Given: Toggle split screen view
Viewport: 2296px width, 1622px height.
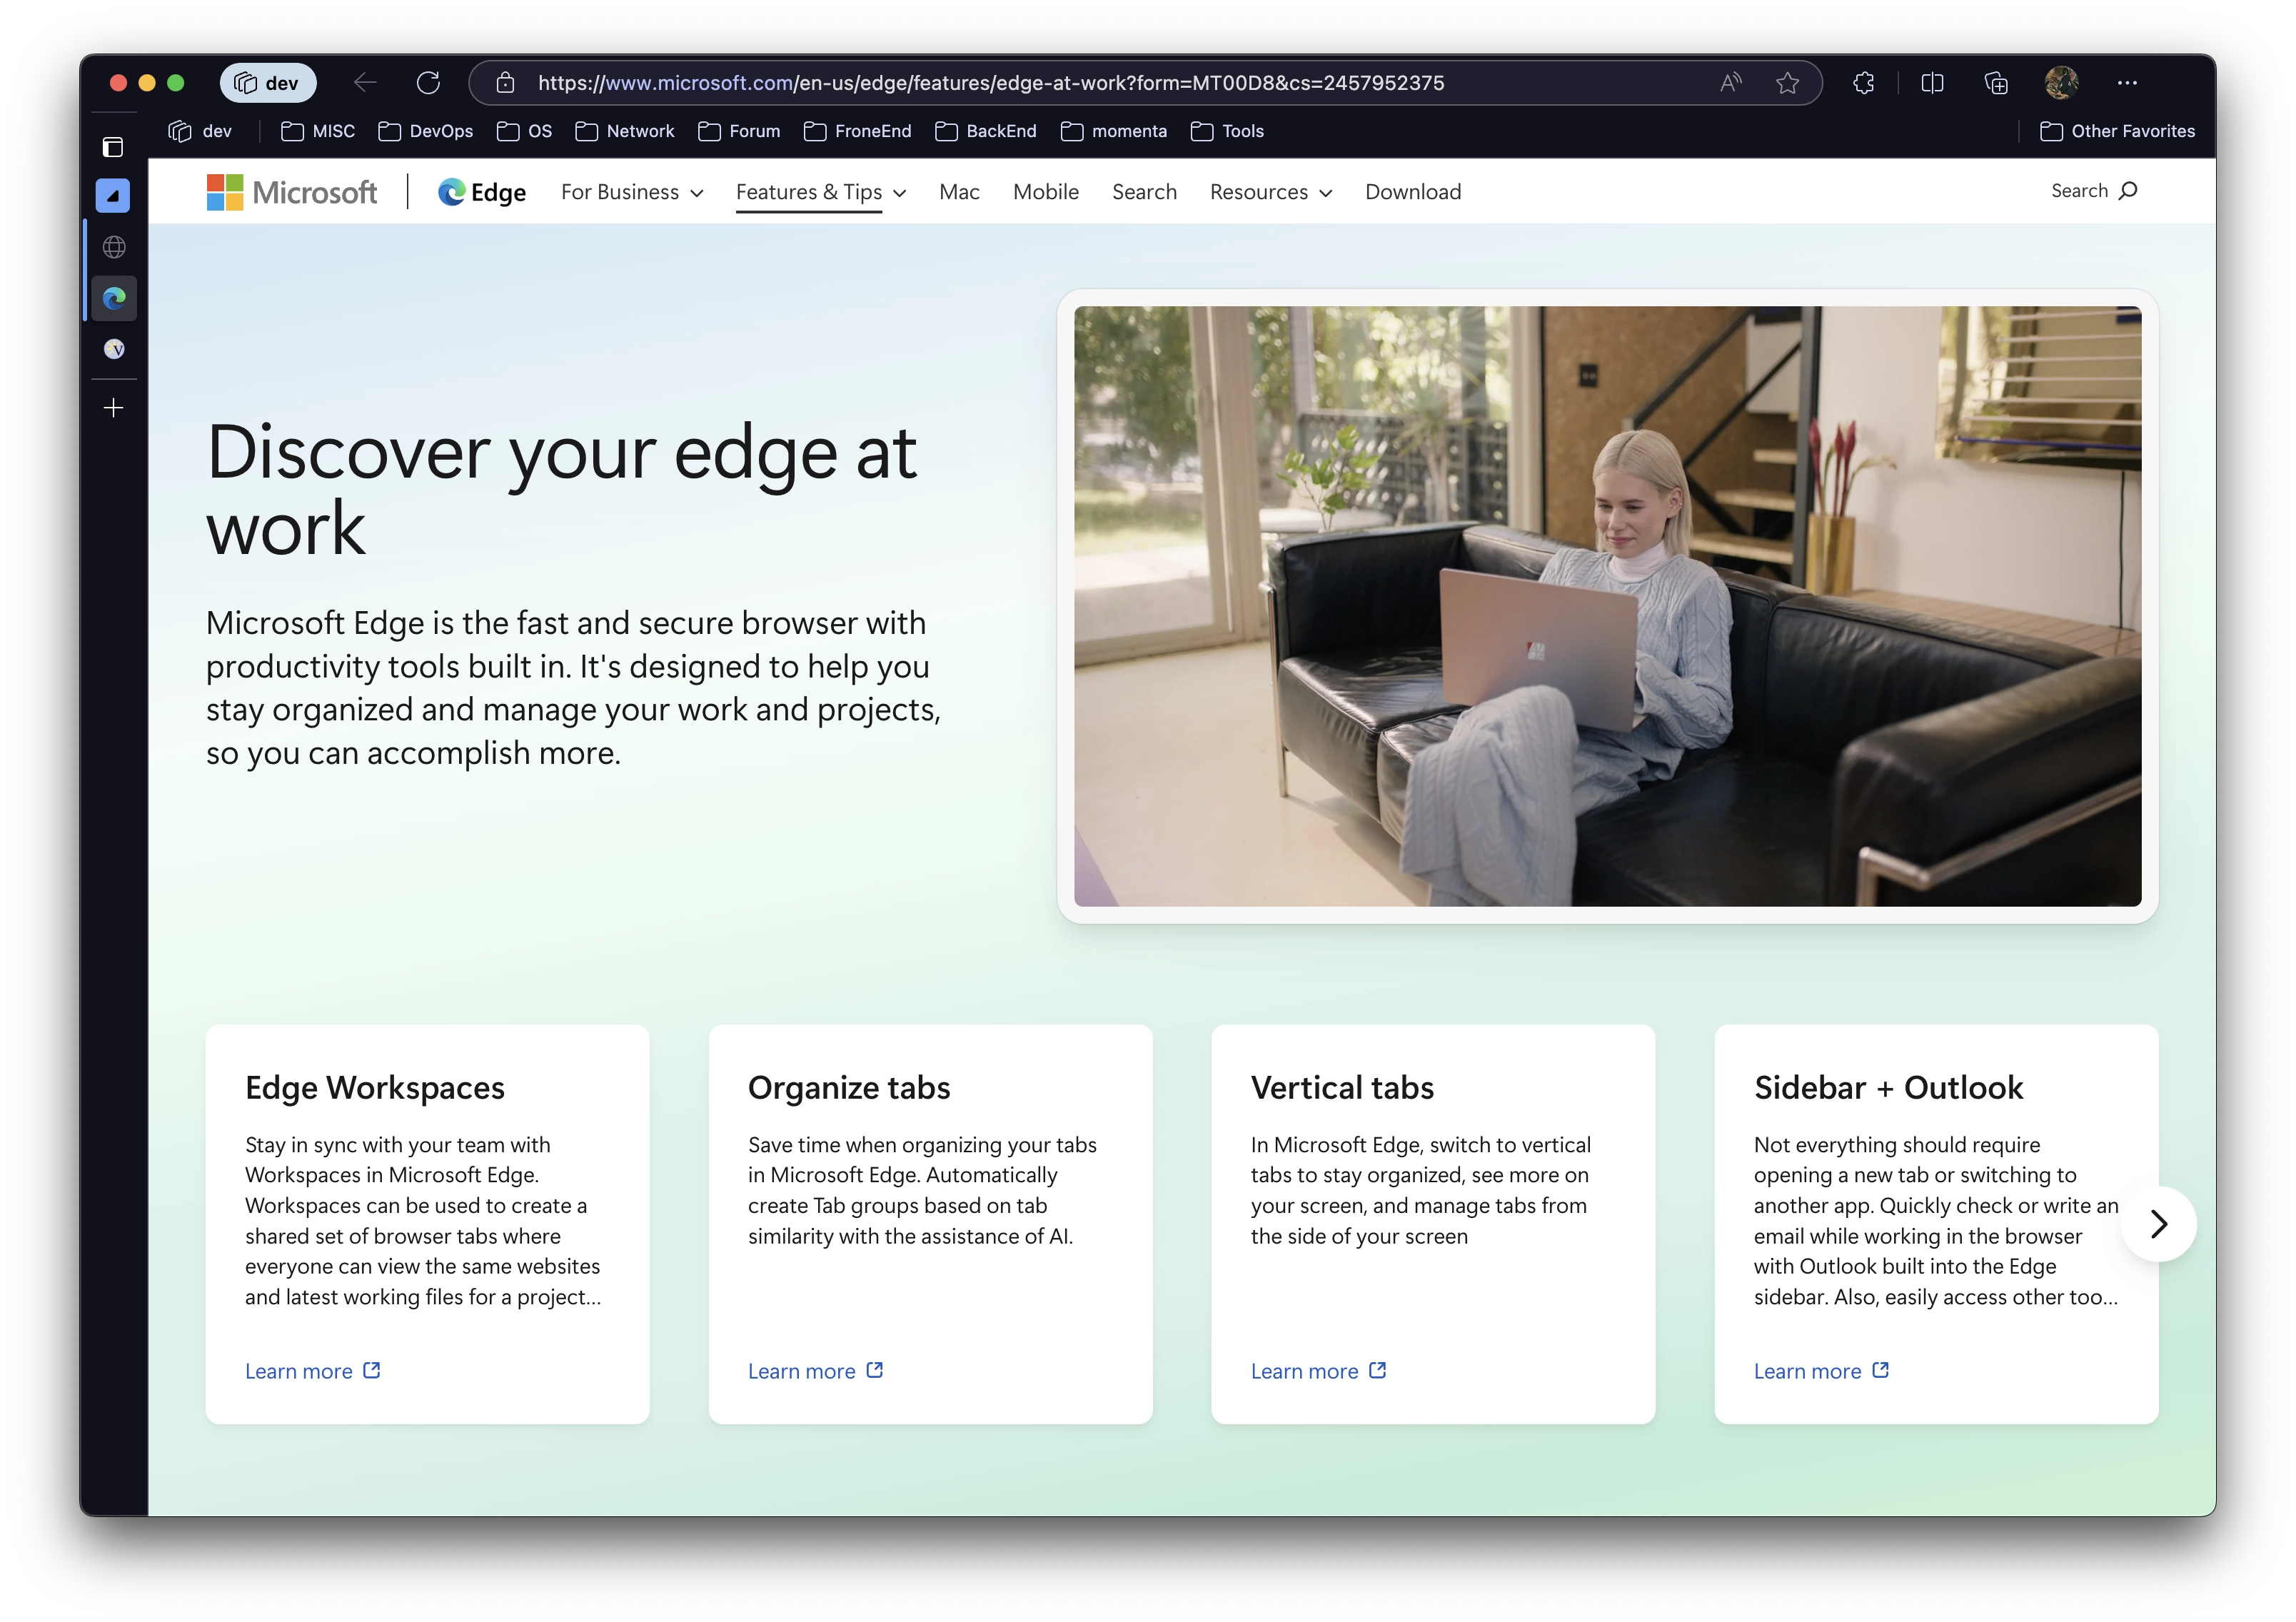Looking at the screenshot, I should tap(1932, 83).
